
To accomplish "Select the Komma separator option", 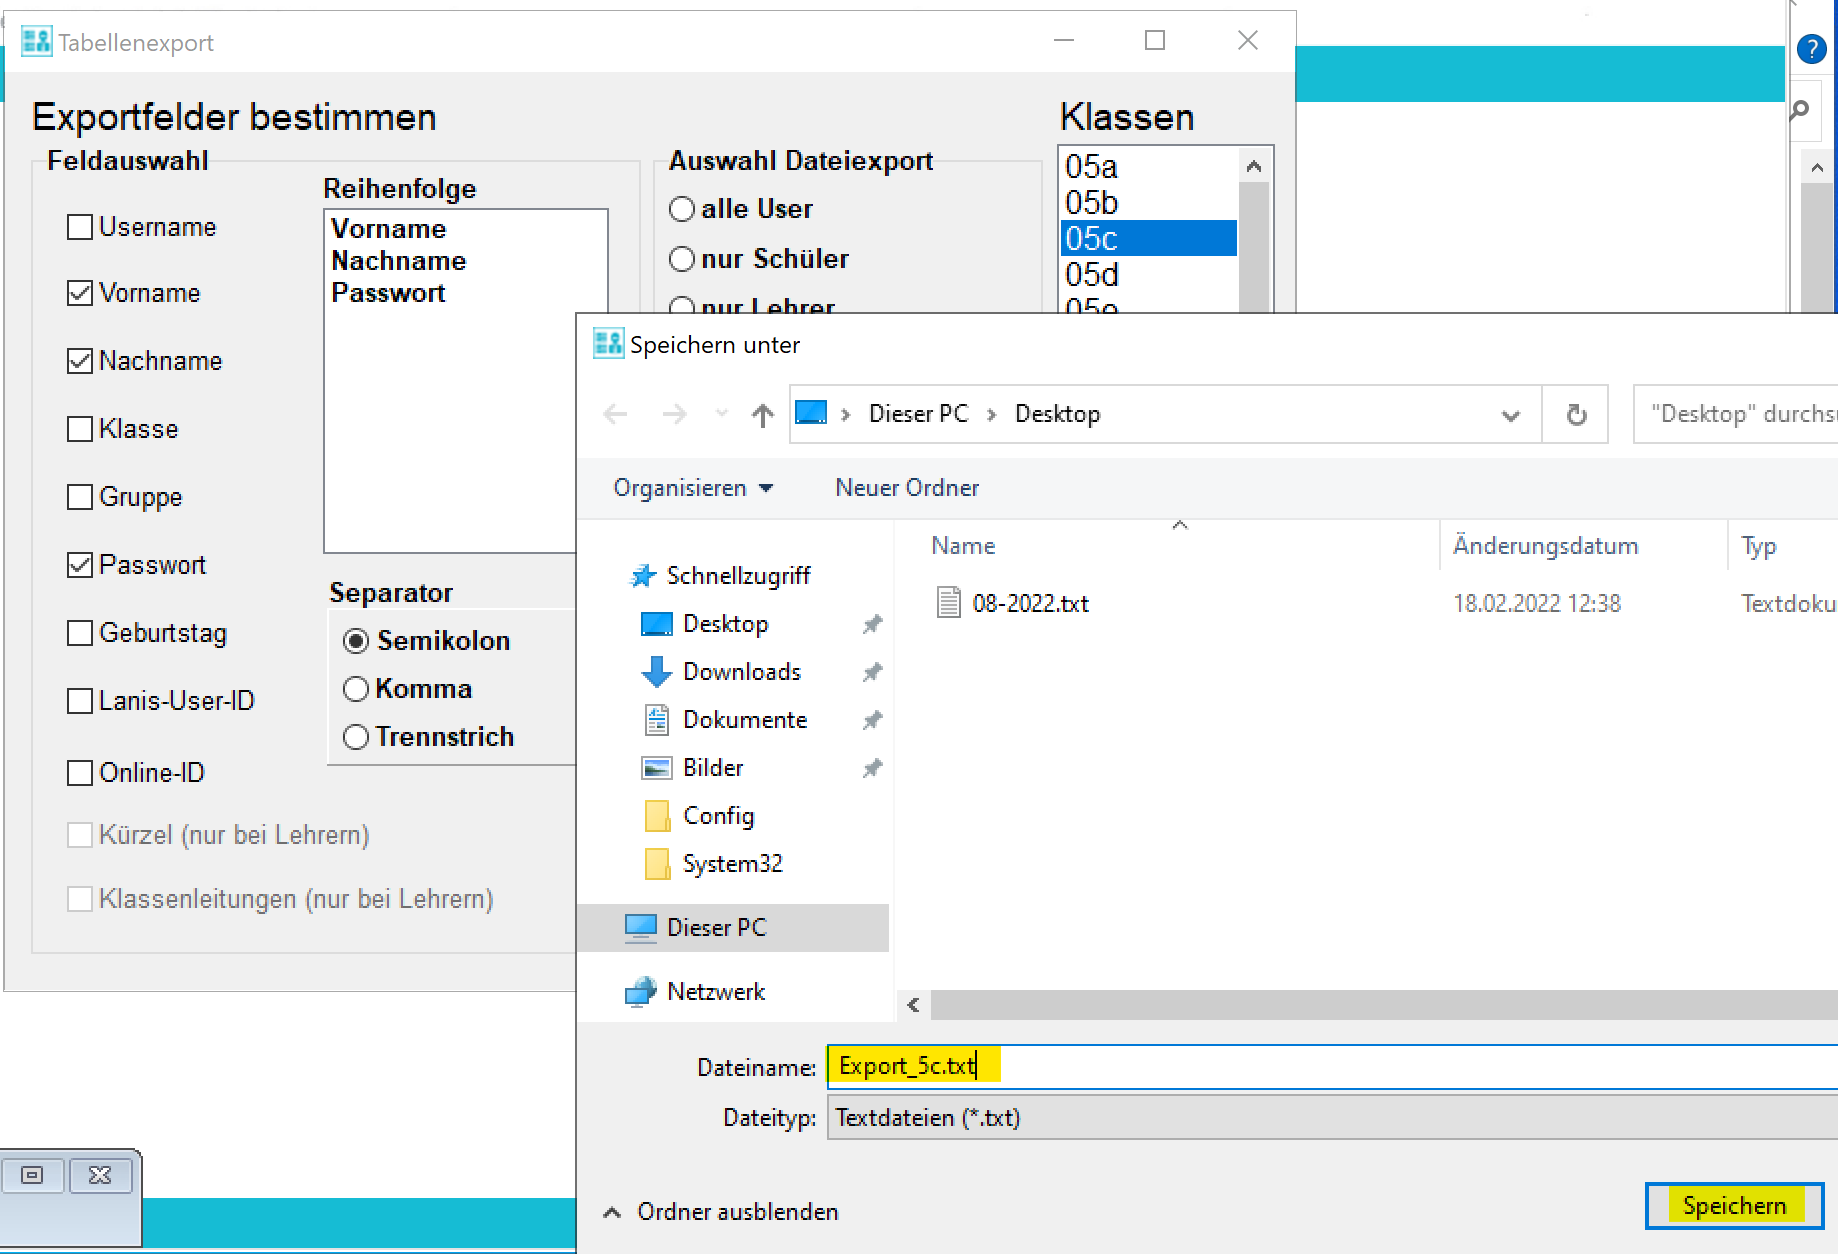I will pyautogui.click(x=356, y=689).
